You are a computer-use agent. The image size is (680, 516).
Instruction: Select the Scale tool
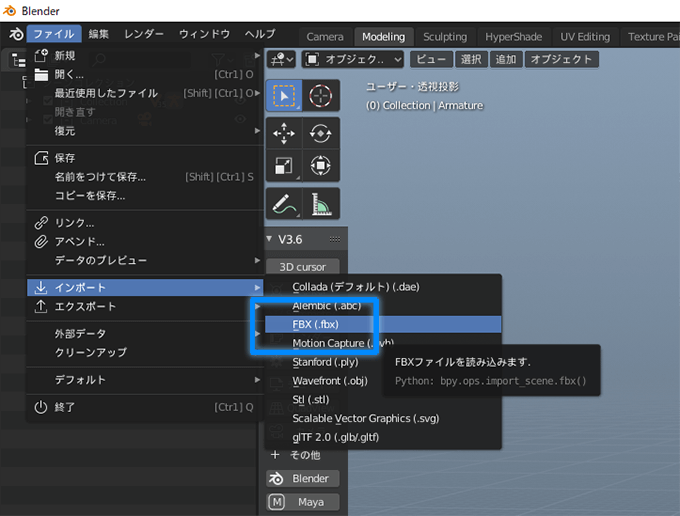(x=284, y=166)
